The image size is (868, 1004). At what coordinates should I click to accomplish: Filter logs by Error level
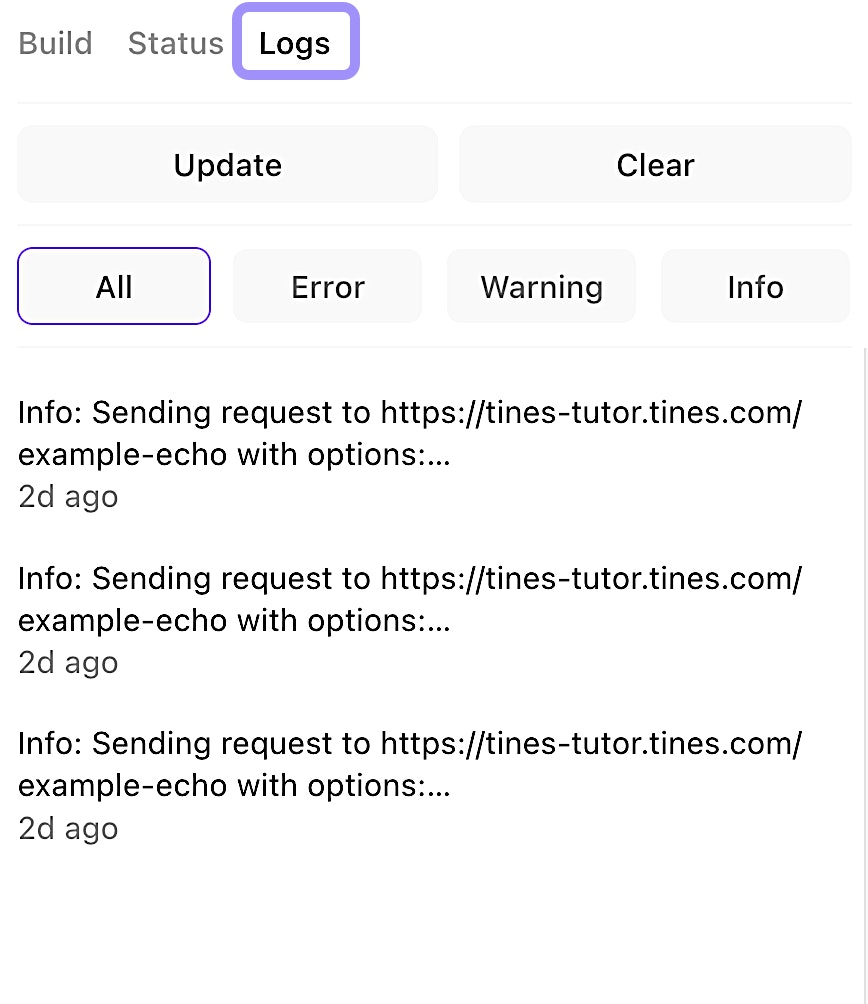coord(328,287)
